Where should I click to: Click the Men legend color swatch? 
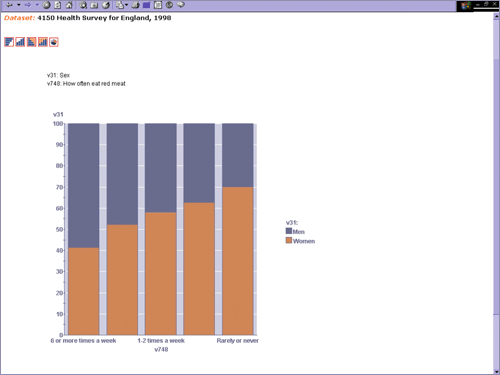(289, 231)
